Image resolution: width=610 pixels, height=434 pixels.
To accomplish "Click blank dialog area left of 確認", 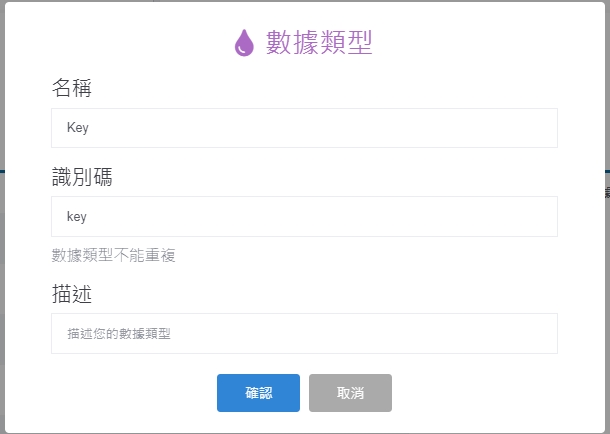I will click(x=130, y=393).
